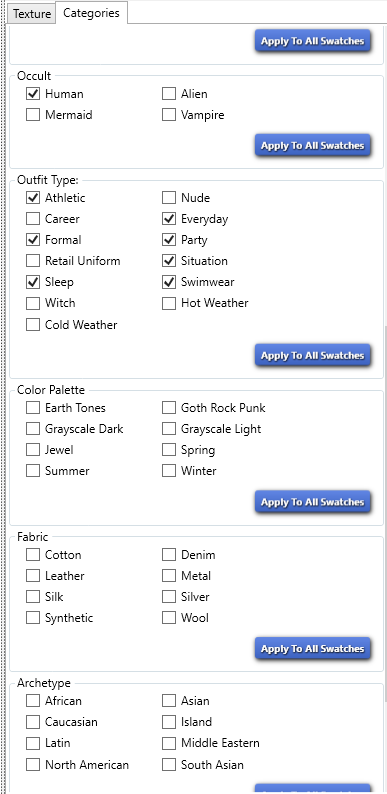Image resolution: width=387 pixels, height=794 pixels.
Task: Select the Categories tab
Action: 91,13
